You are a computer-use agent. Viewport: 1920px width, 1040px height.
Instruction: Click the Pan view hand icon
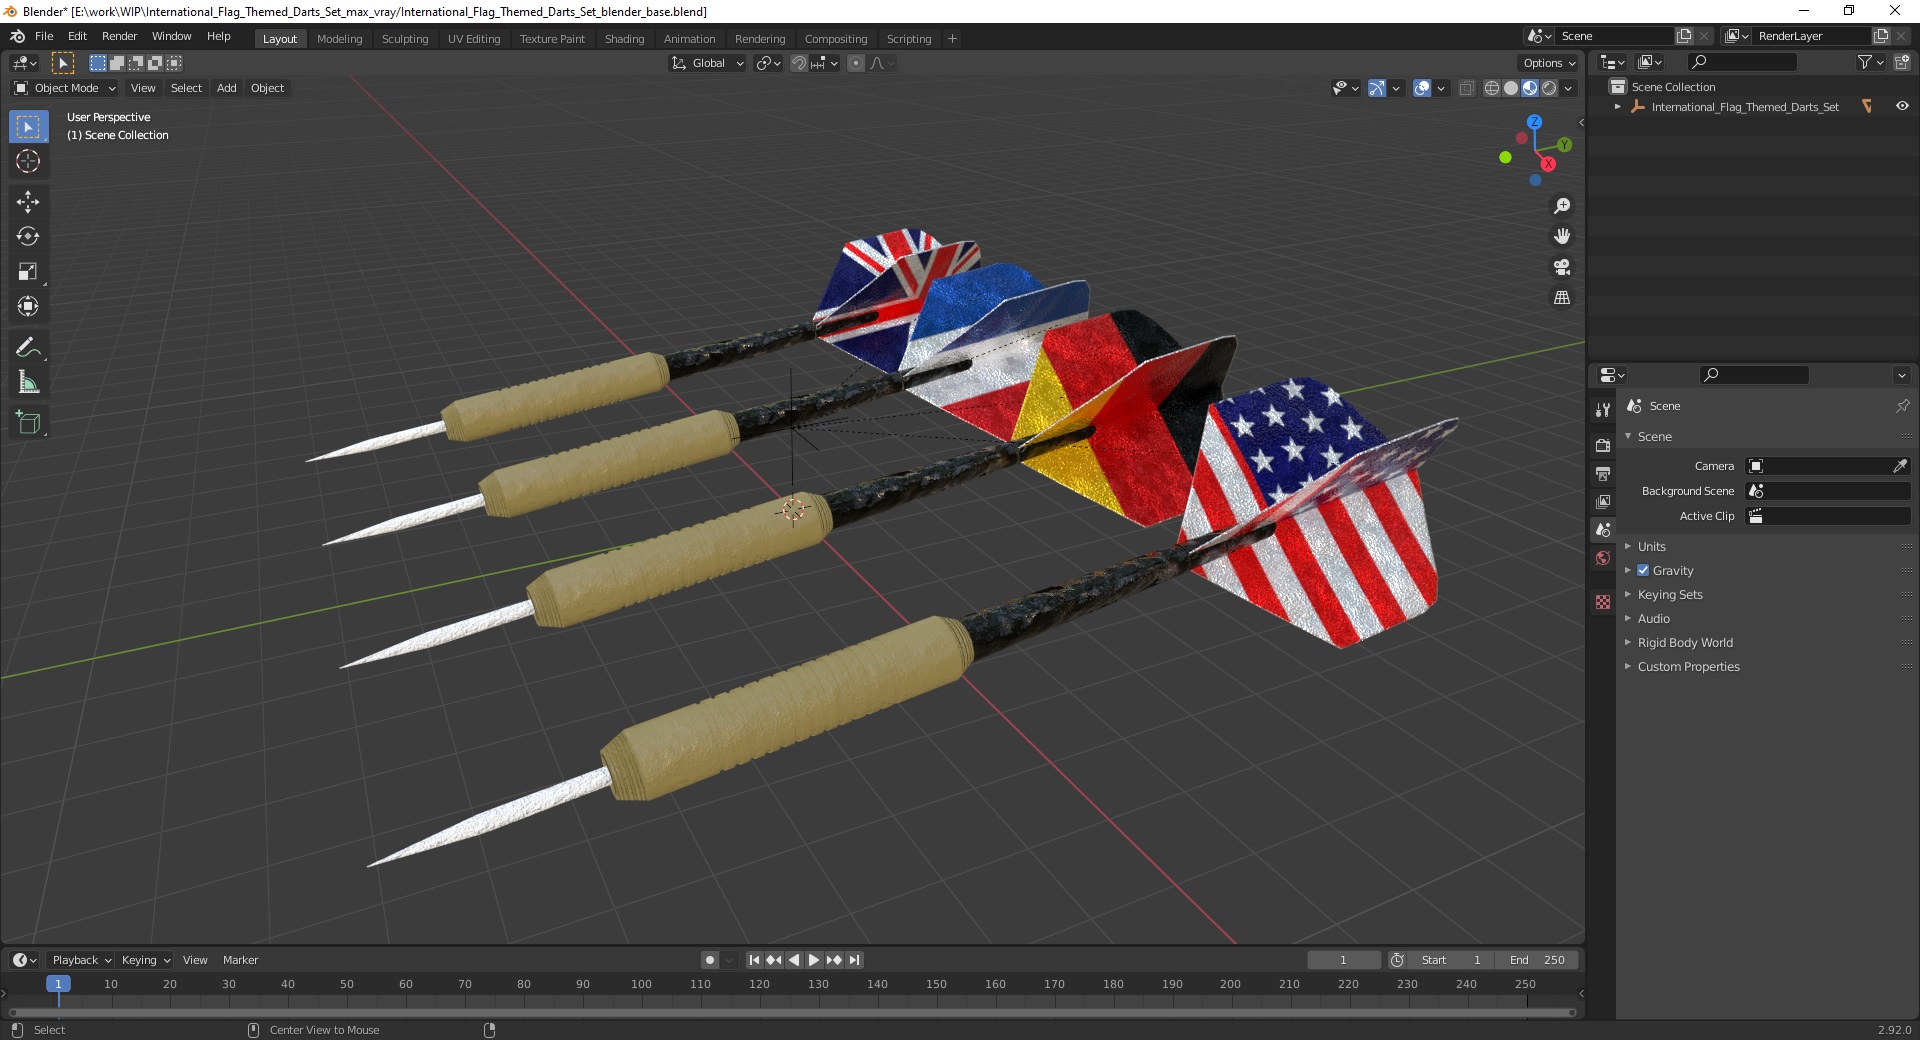[x=1562, y=237]
